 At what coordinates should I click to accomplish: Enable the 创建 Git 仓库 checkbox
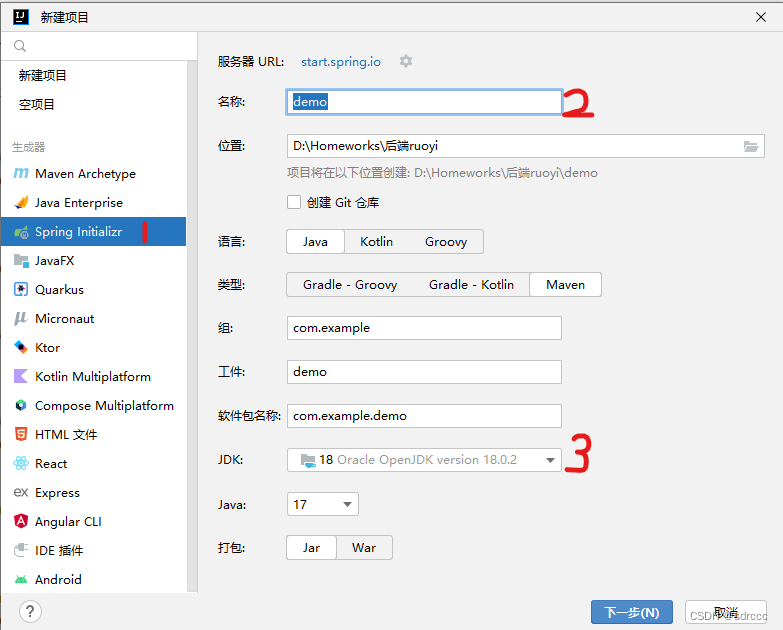coord(294,202)
